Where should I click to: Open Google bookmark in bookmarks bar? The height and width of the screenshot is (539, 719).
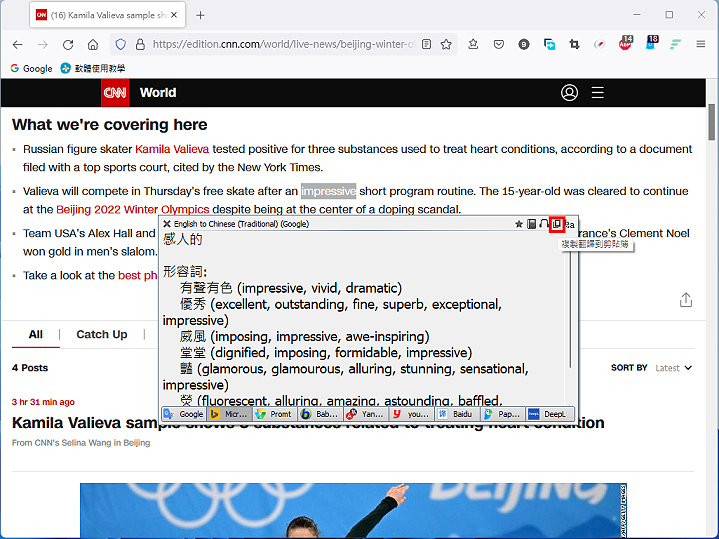[31, 68]
